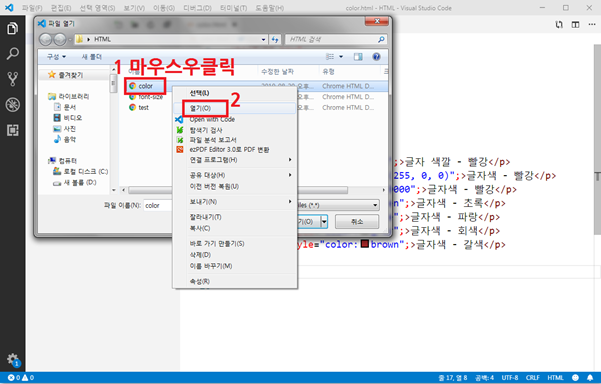Image resolution: width=601 pixels, height=384 pixels.
Task: Click the Forward arrow in file dialog
Action: pos(60,39)
